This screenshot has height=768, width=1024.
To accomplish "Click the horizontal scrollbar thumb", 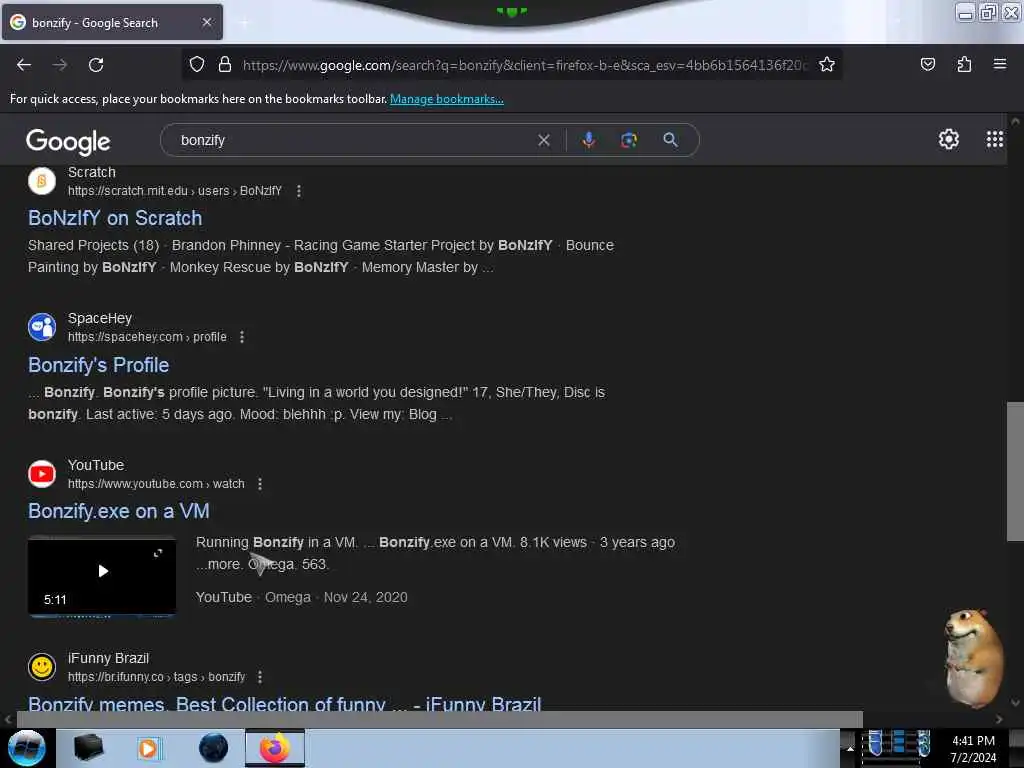I will tap(439, 719).
